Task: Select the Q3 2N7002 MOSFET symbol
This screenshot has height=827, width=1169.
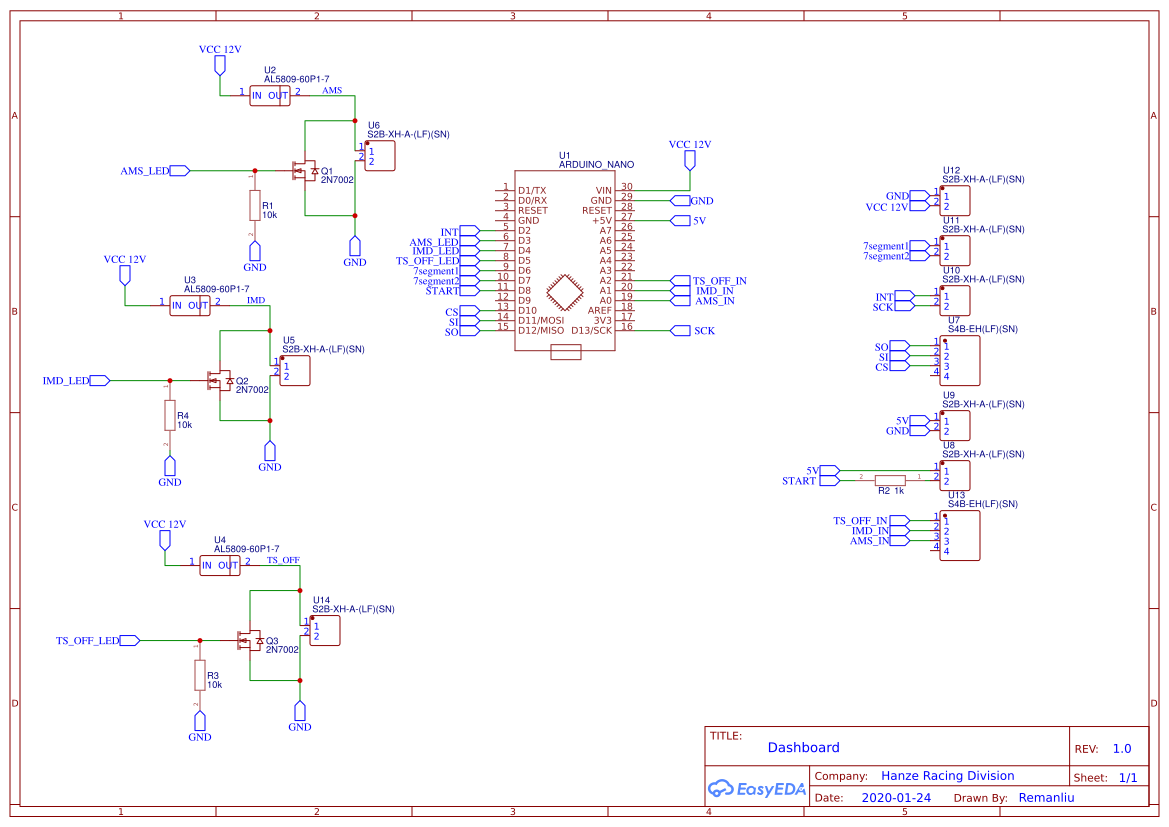Action: [250, 640]
